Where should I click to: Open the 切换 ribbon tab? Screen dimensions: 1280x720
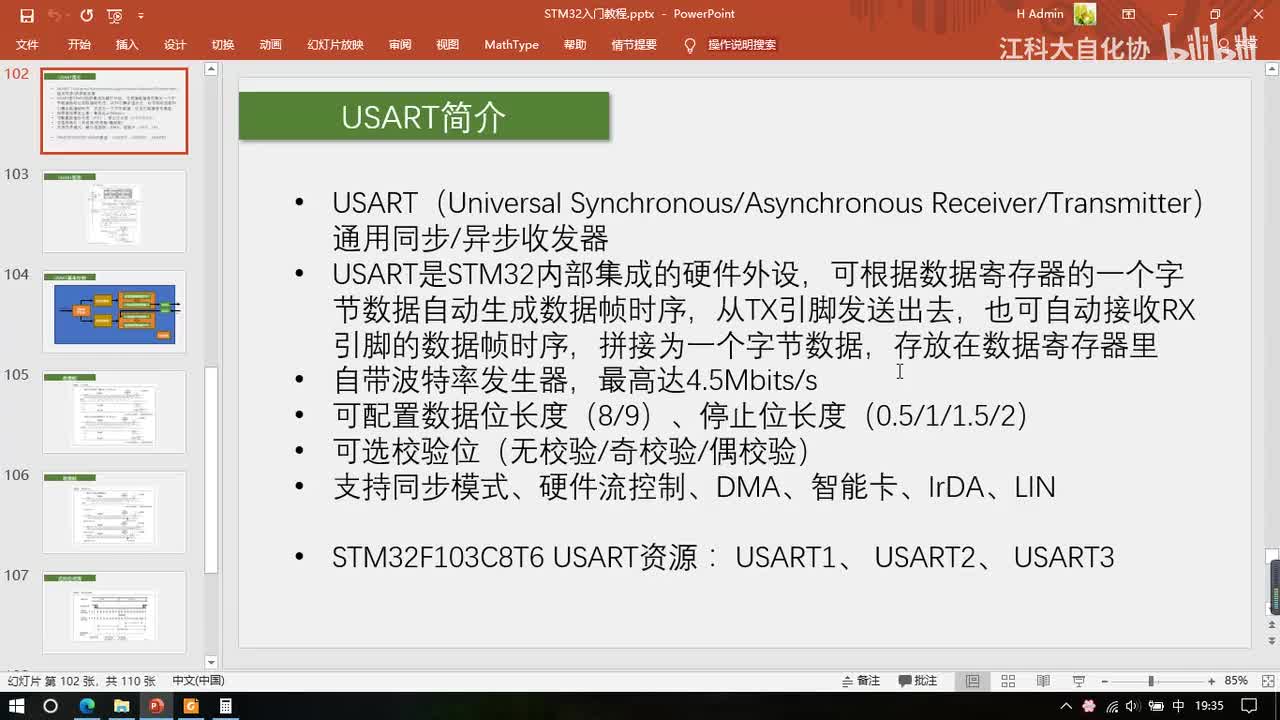pyautogui.click(x=223, y=45)
